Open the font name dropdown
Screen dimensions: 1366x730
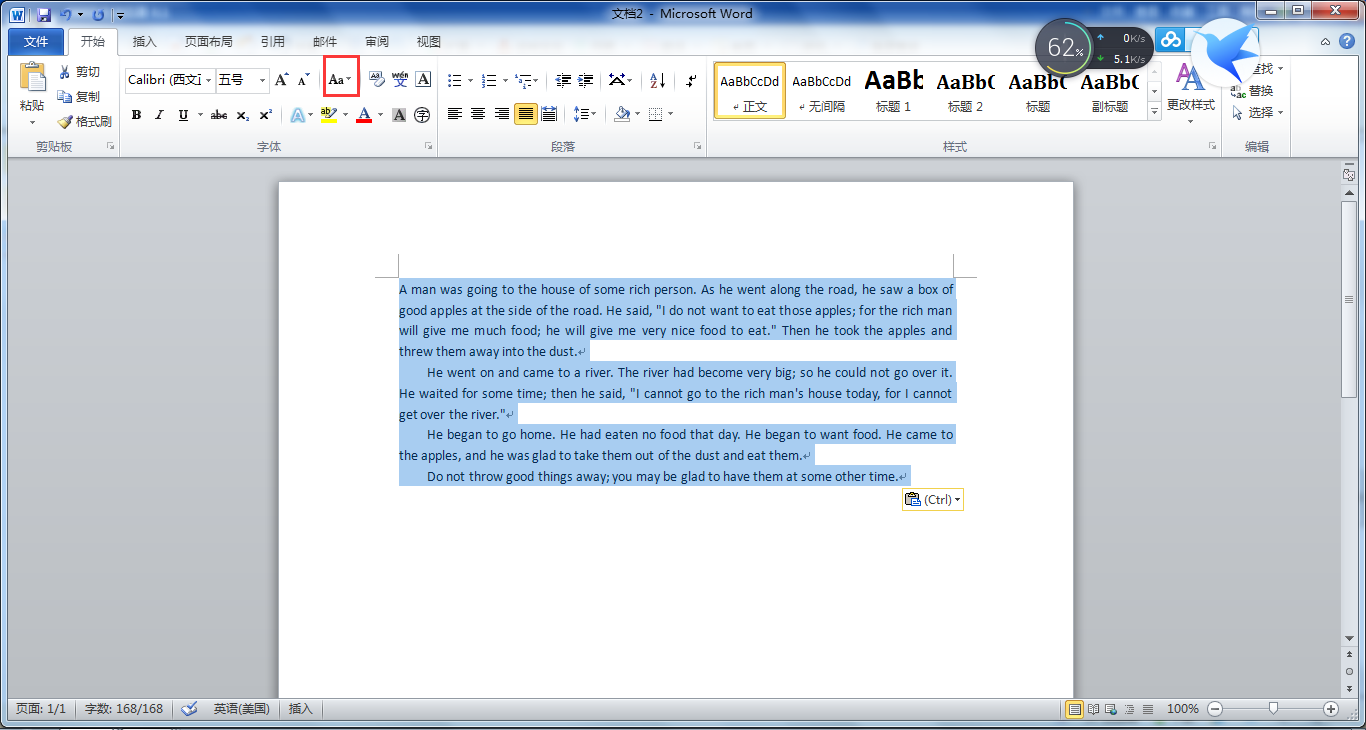point(209,80)
